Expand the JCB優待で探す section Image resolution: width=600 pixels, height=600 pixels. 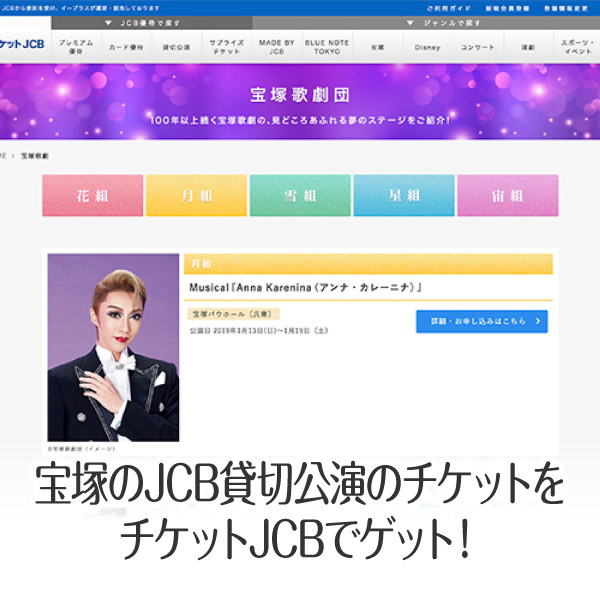[x=152, y=23]
